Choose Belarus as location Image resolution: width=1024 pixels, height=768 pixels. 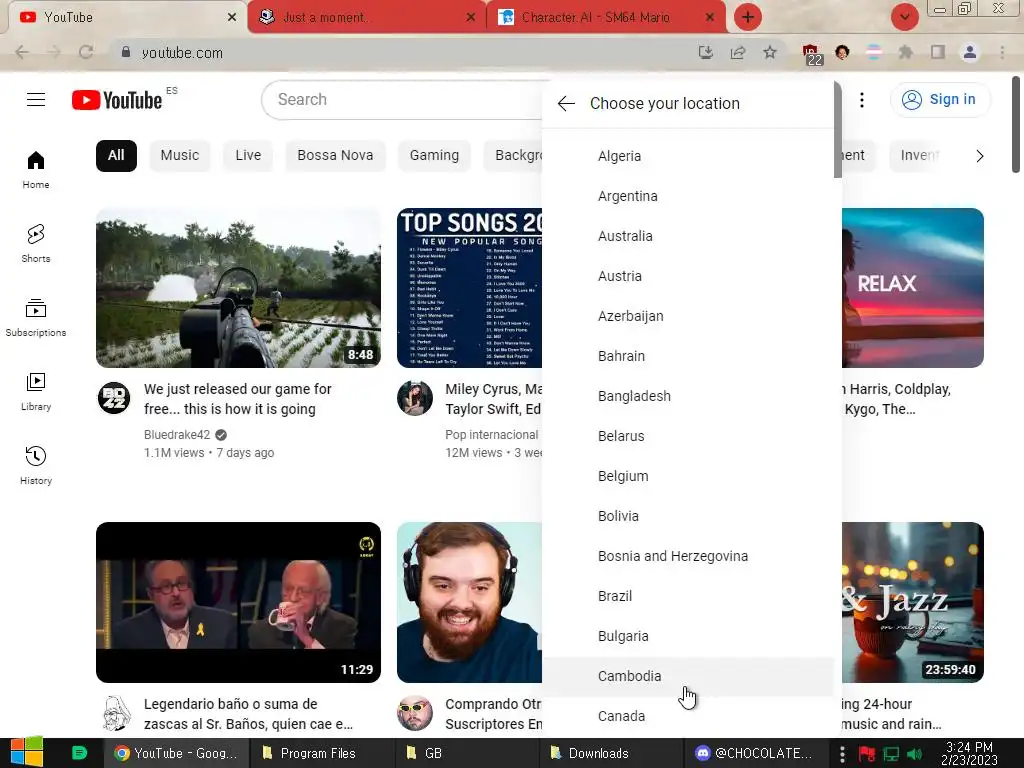pos(688,436)
